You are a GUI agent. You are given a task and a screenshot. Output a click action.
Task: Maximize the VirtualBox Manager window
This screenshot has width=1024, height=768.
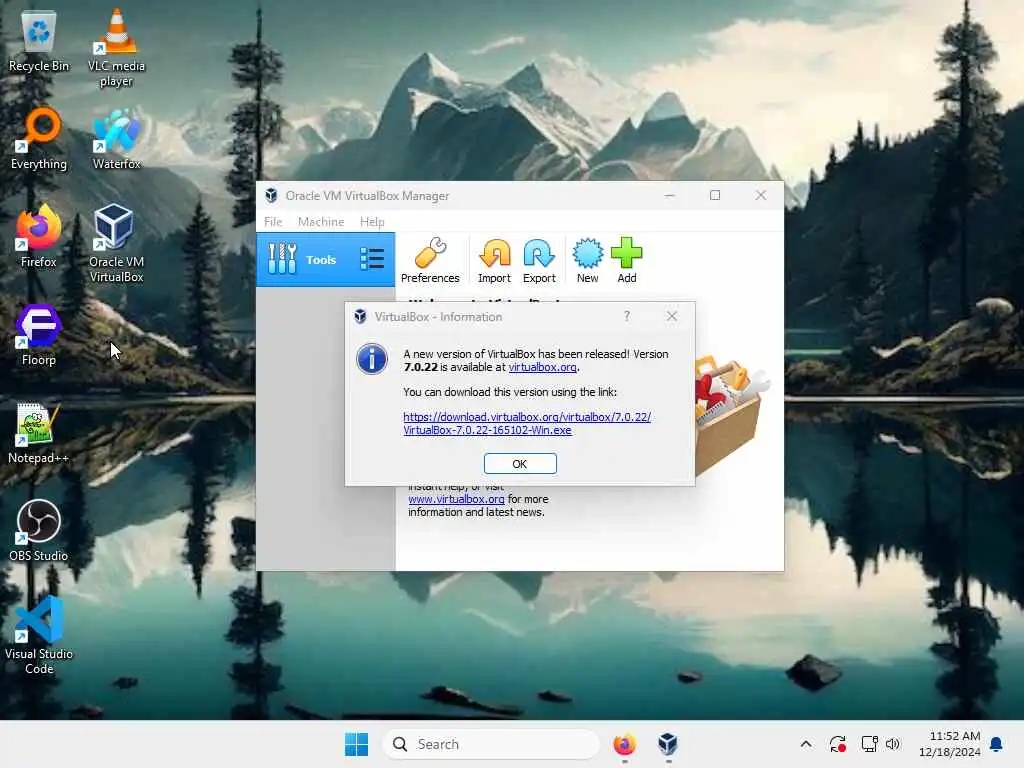click(715, 195)
